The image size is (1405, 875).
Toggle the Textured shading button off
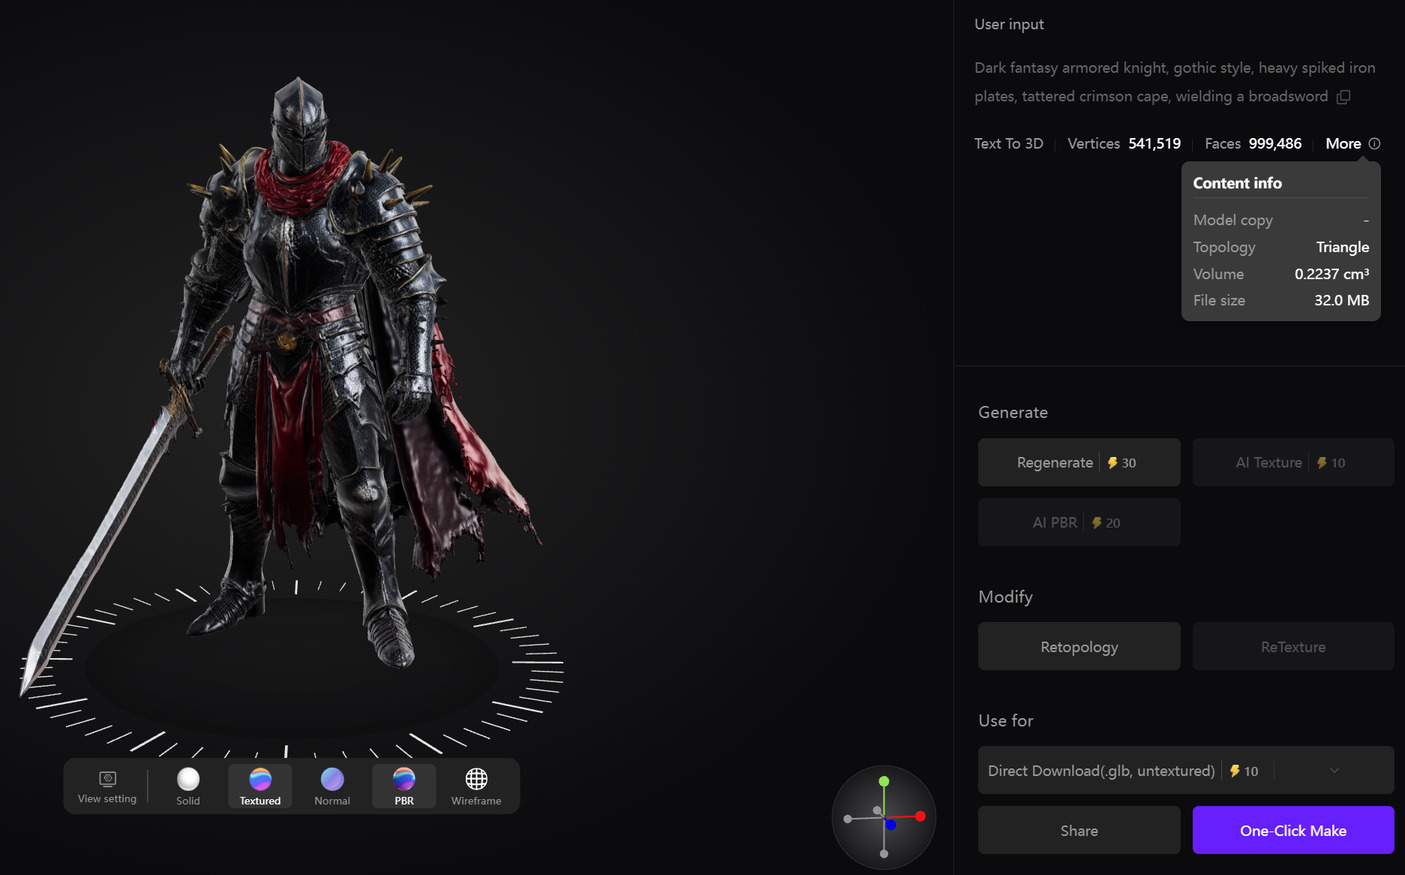point(259,785)
